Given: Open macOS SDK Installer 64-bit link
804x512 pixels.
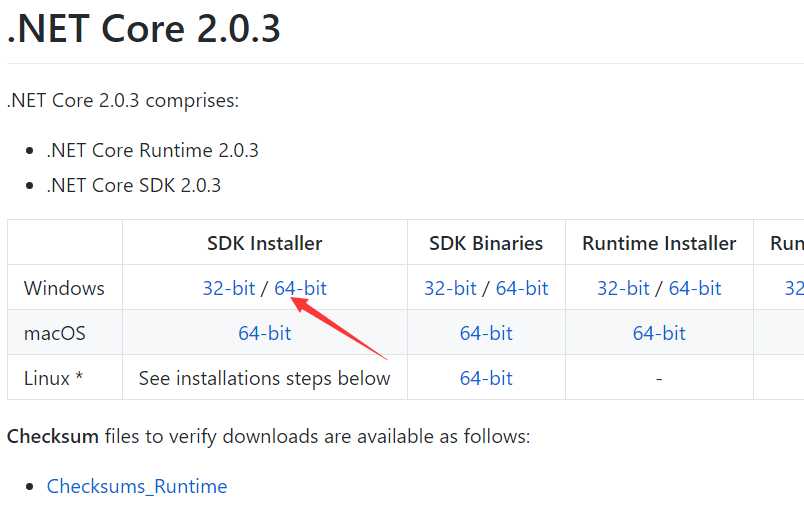Looking at the screenshot, I should point(265,333).
